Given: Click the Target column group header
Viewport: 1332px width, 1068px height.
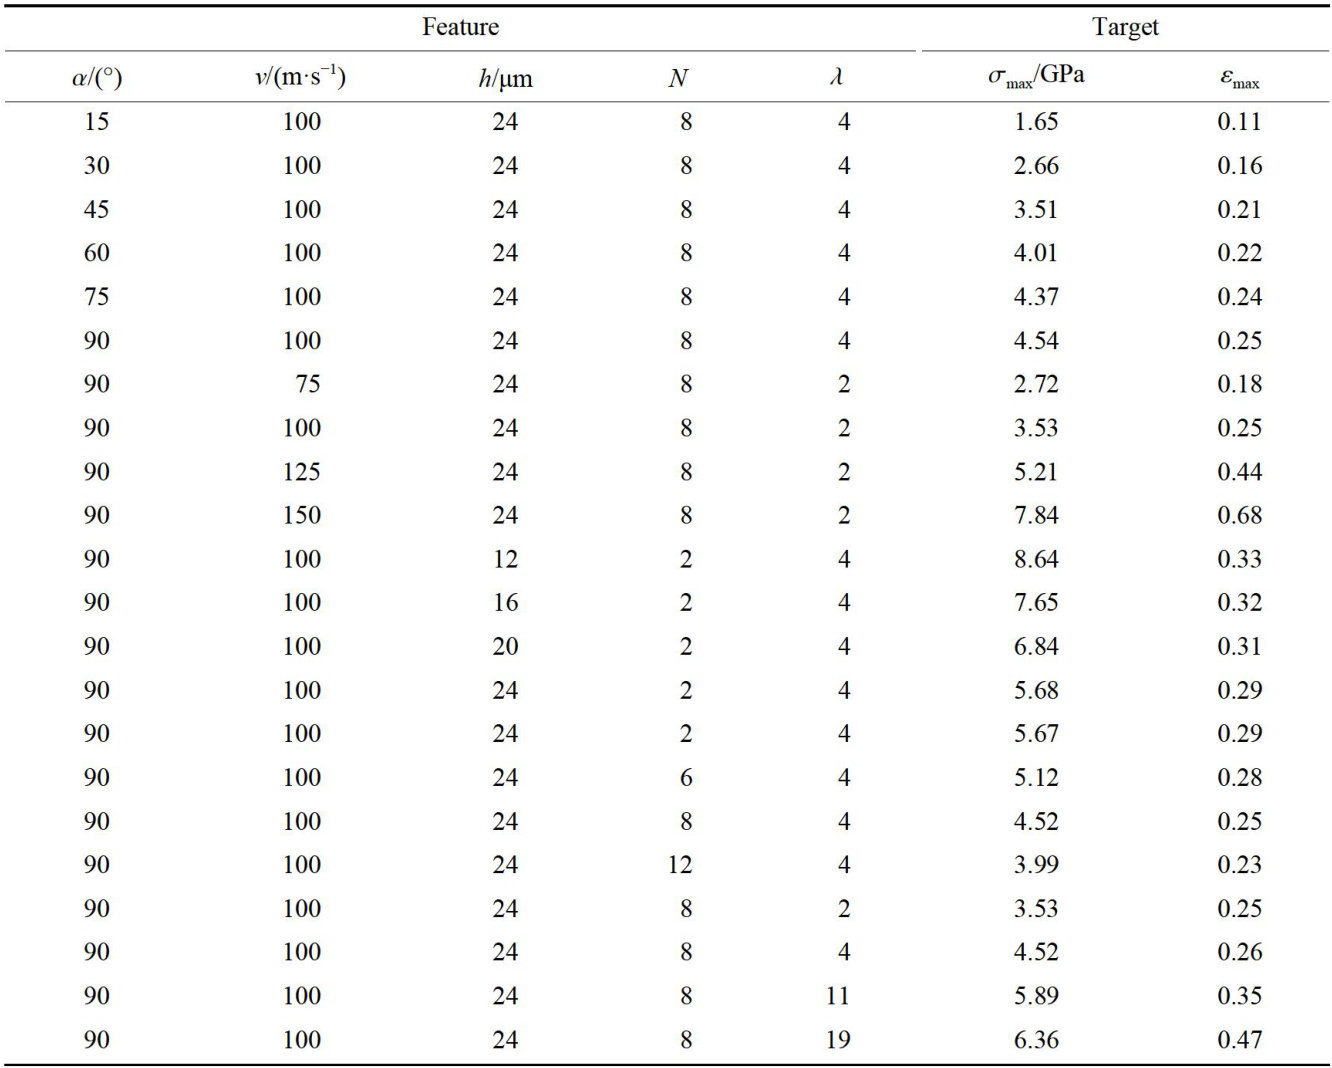Looking at the screenshot, I should click(1125, 27).
